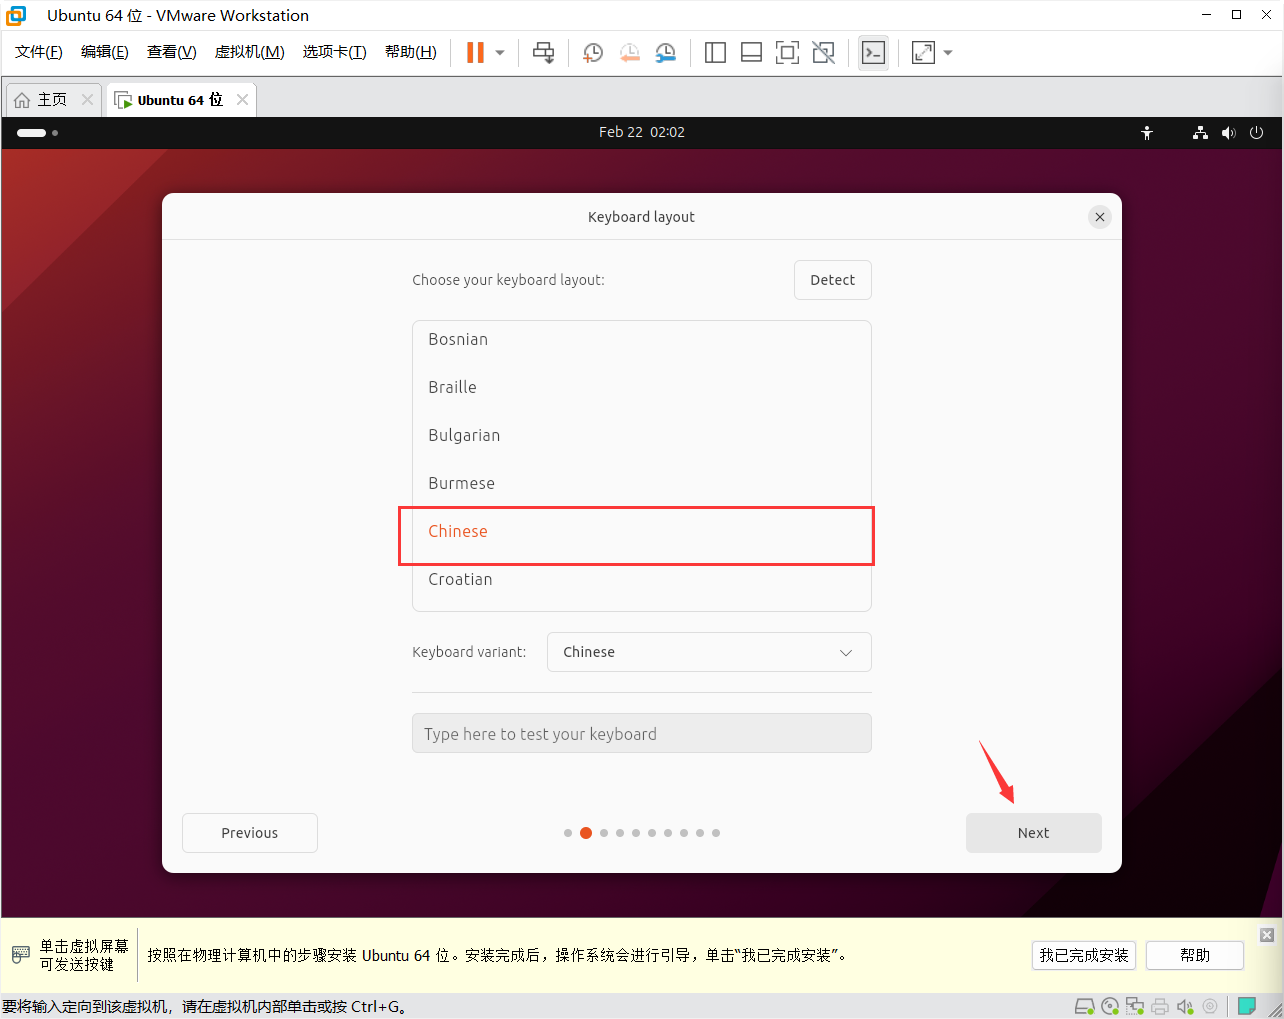The image size is (1284, 1019).
Task: Open the Keyboard variant dropdown
Action: pos(709,652)
